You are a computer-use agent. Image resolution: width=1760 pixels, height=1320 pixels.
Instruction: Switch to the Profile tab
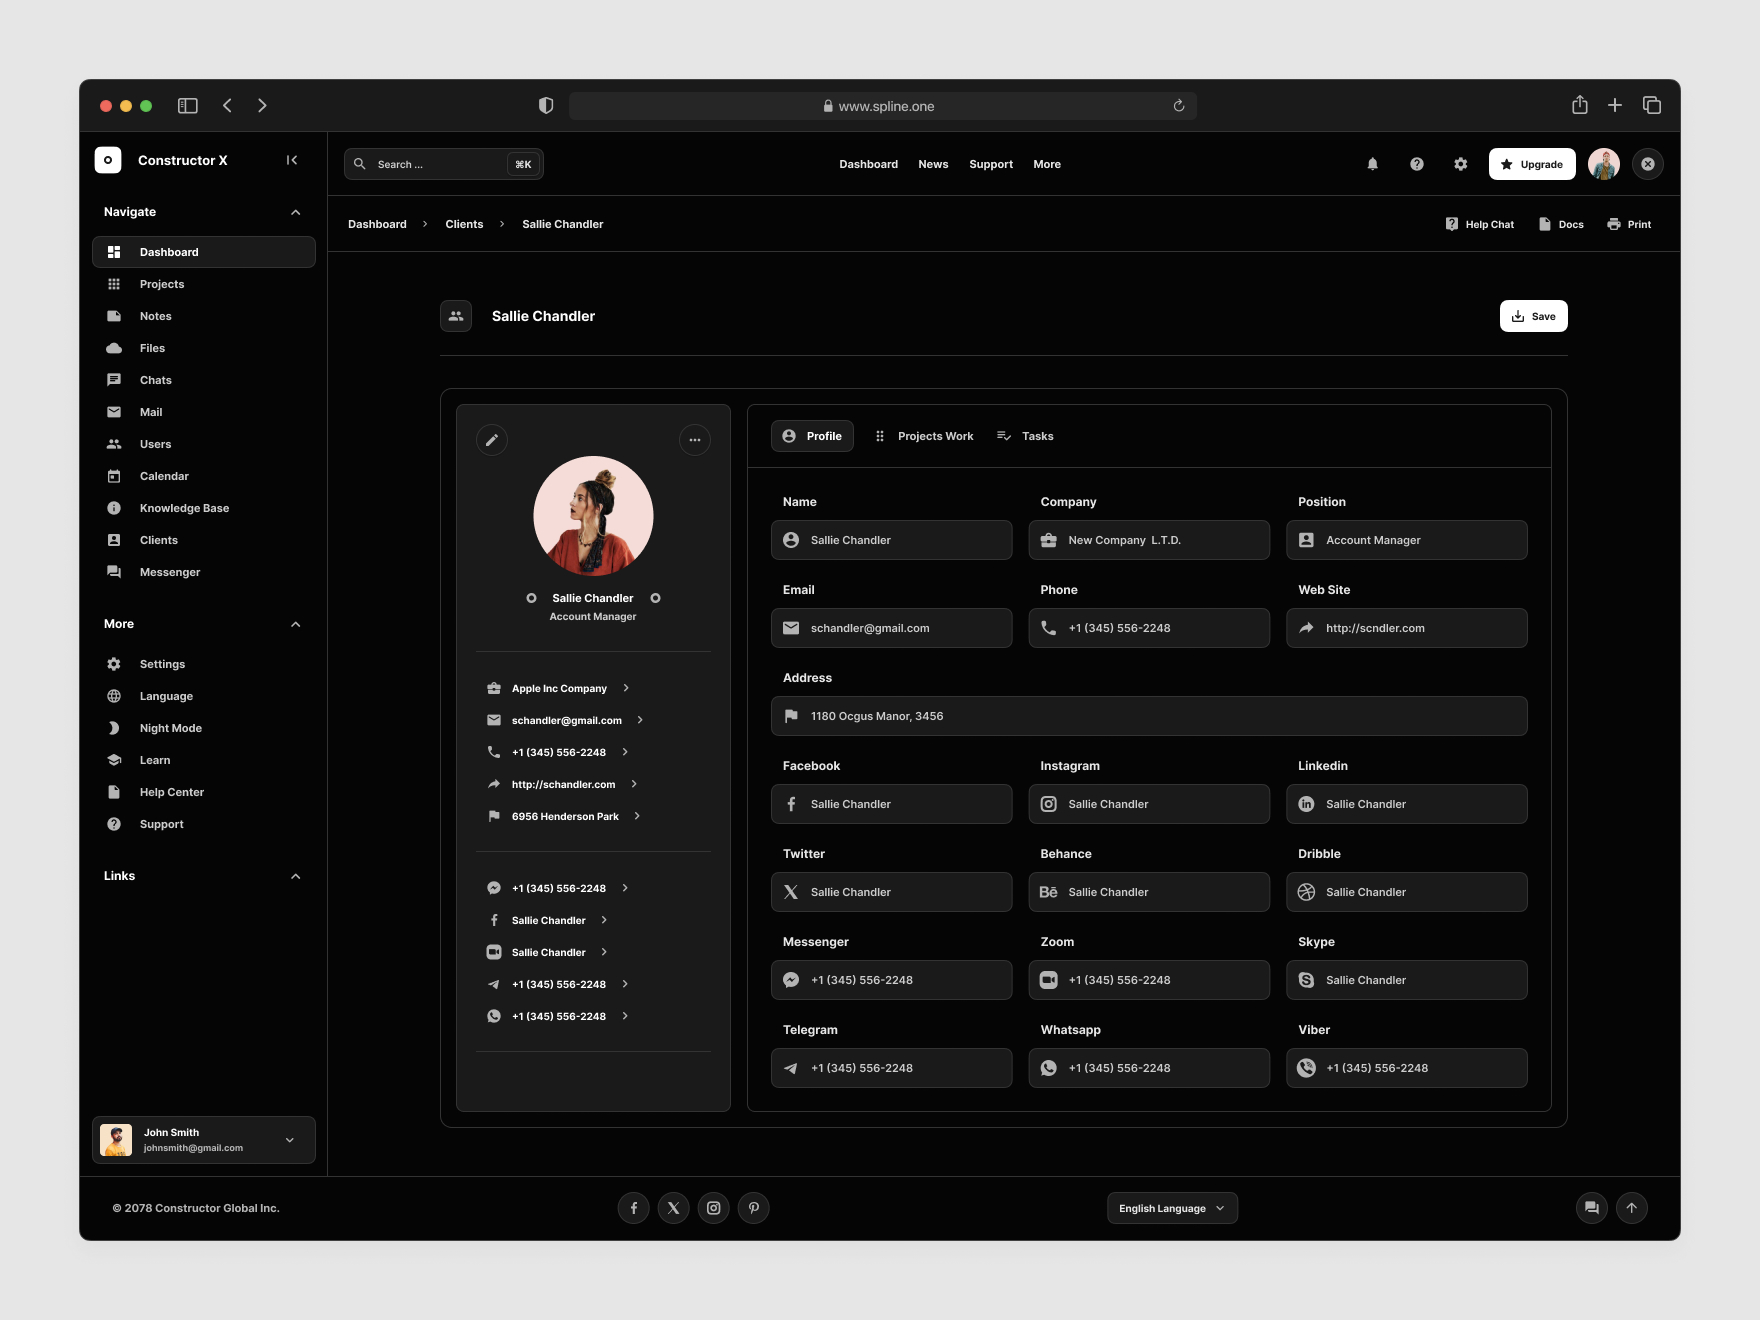[812, 436]
